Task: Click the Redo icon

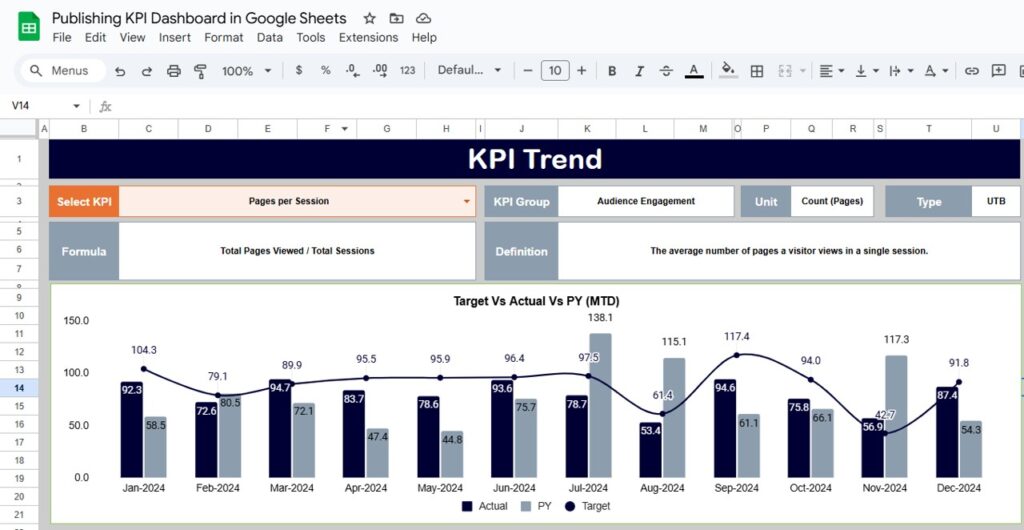Action: click(x=147, y=70)
